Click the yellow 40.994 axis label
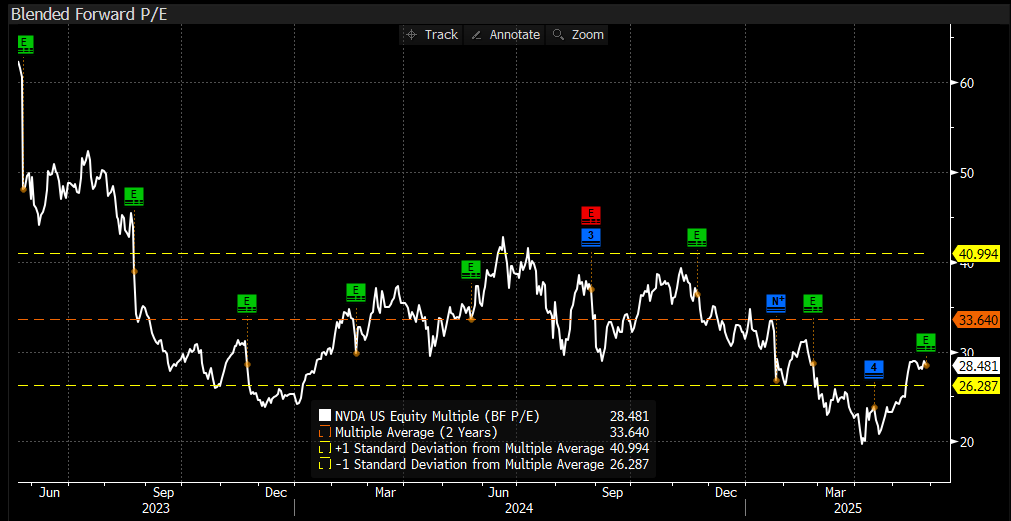This screenshot has width=1011, height=521. [978, 254]
